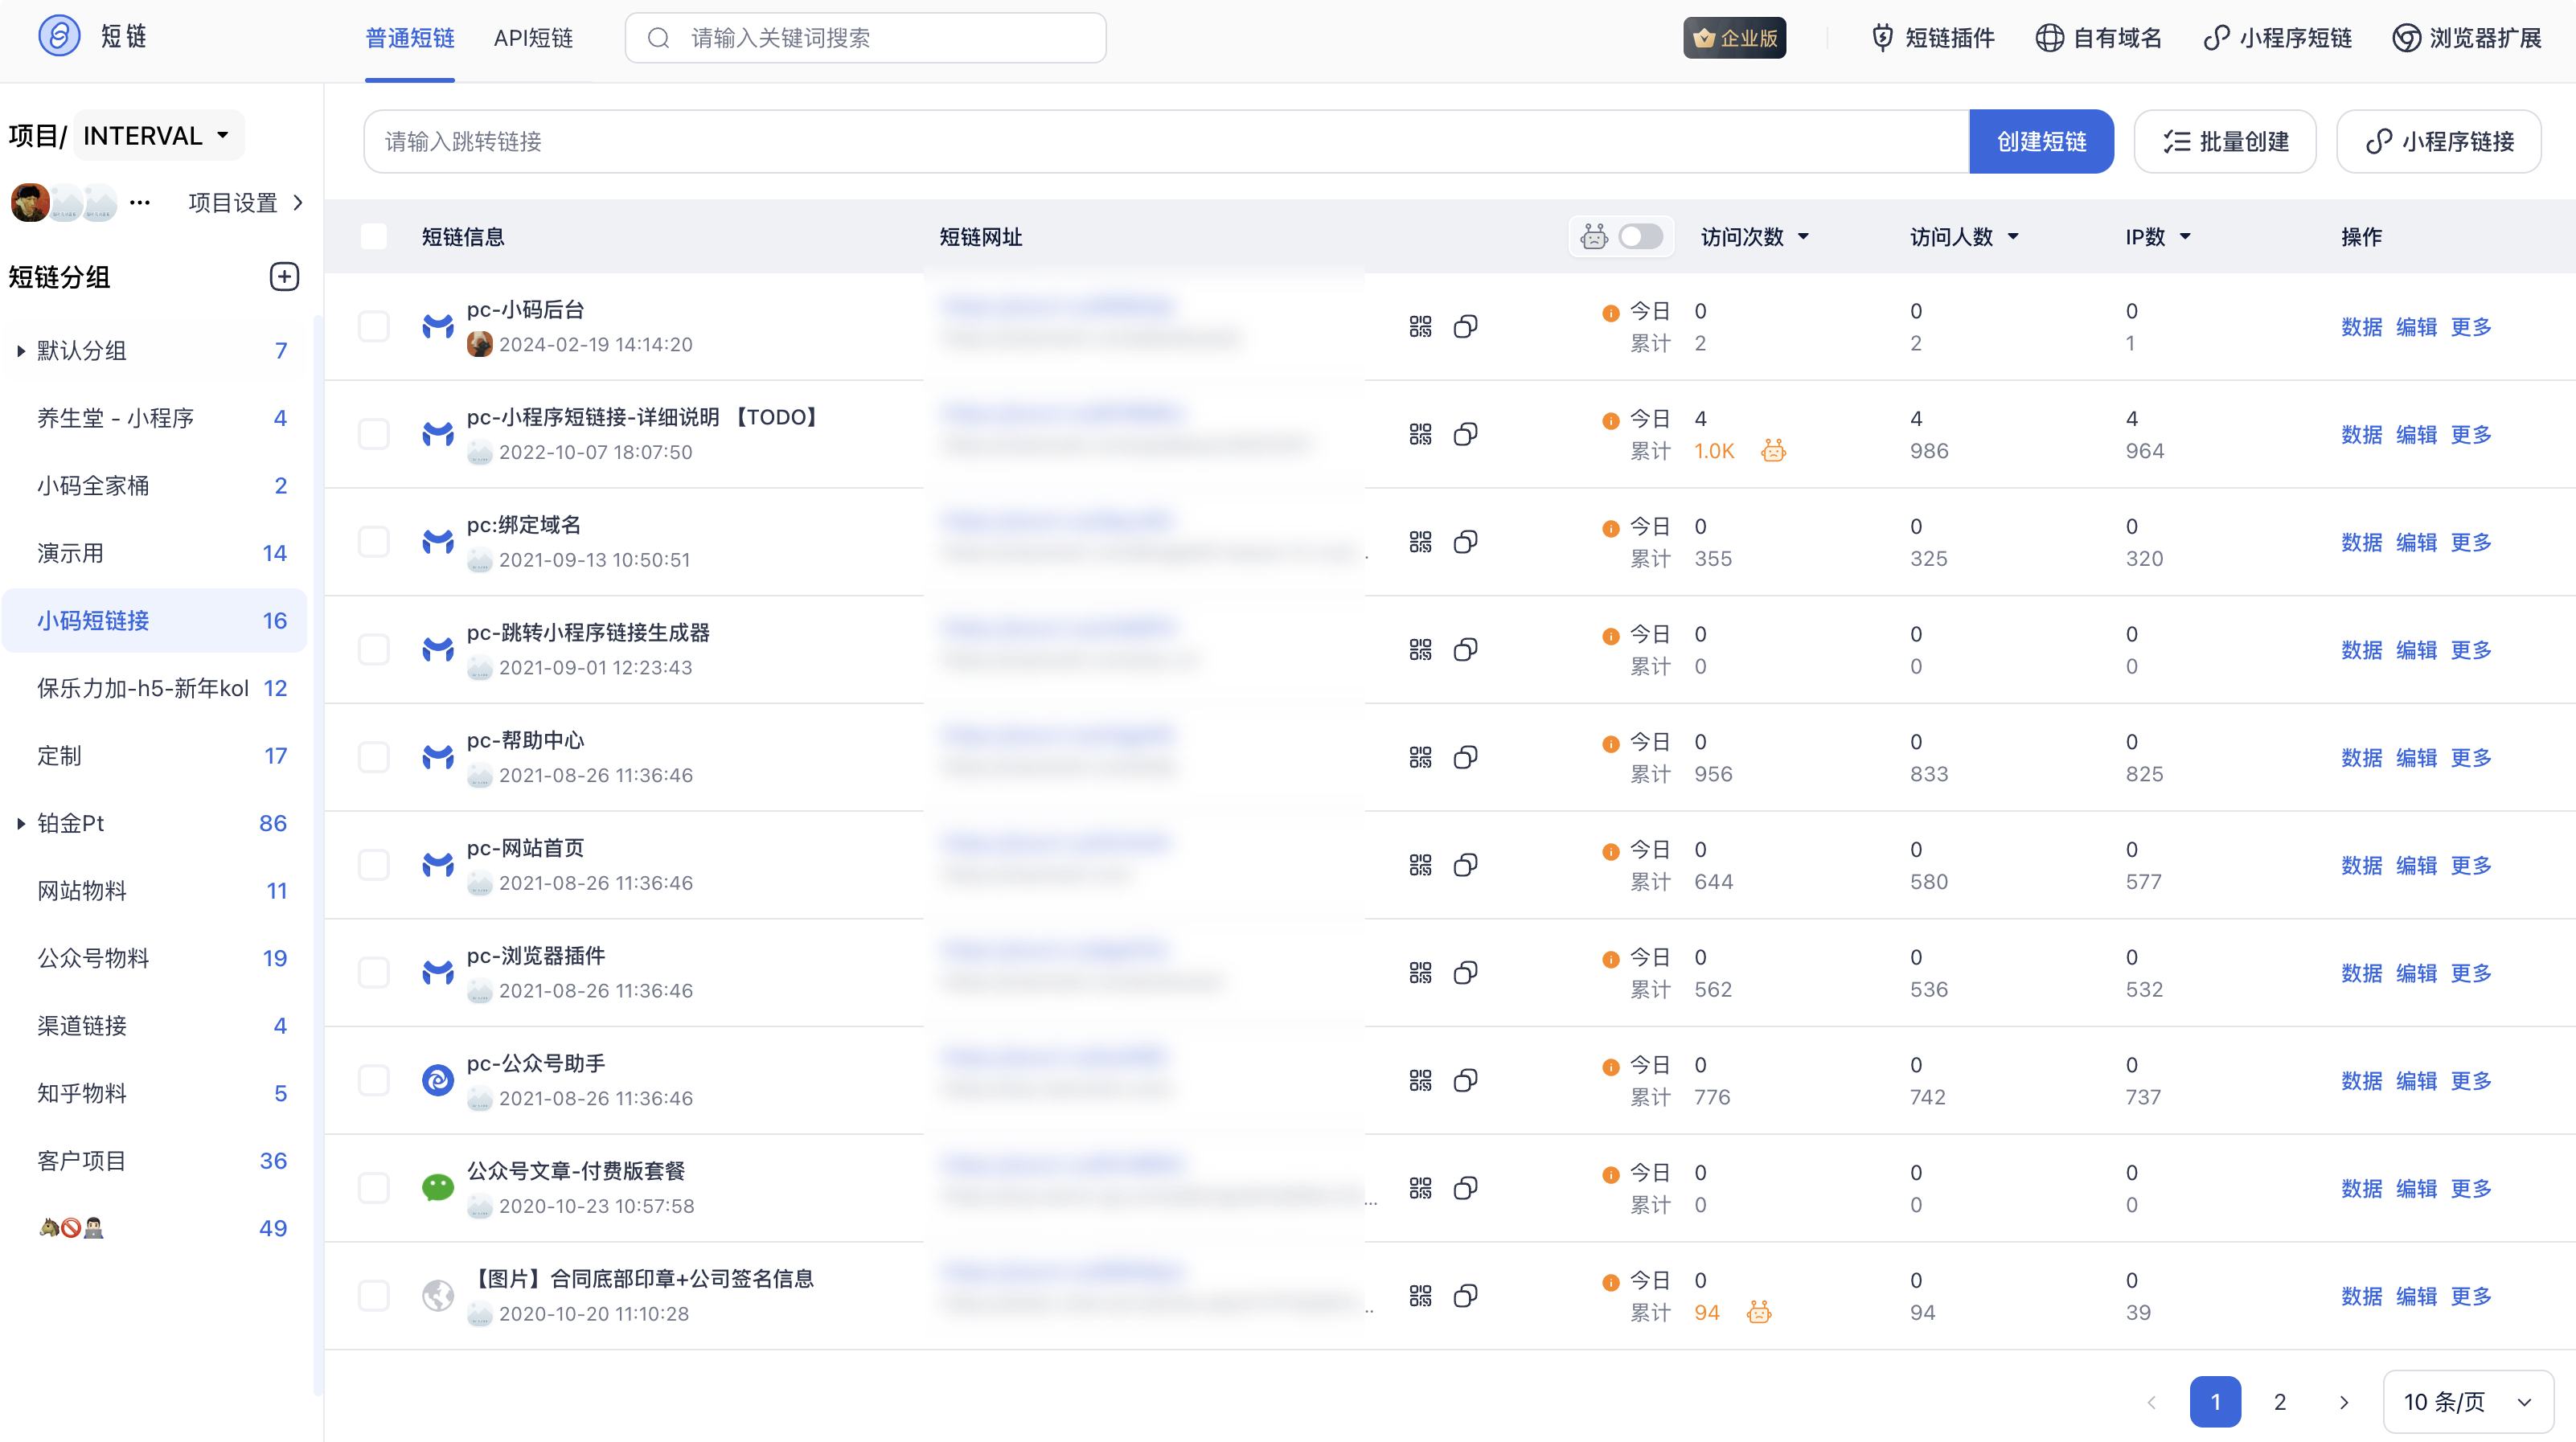Viewport: 2576px width, 1442px height.
Task: Click the robot icon in pc-小程序短链接 row
Action: pyautogui.click(x=1773, y=451)
